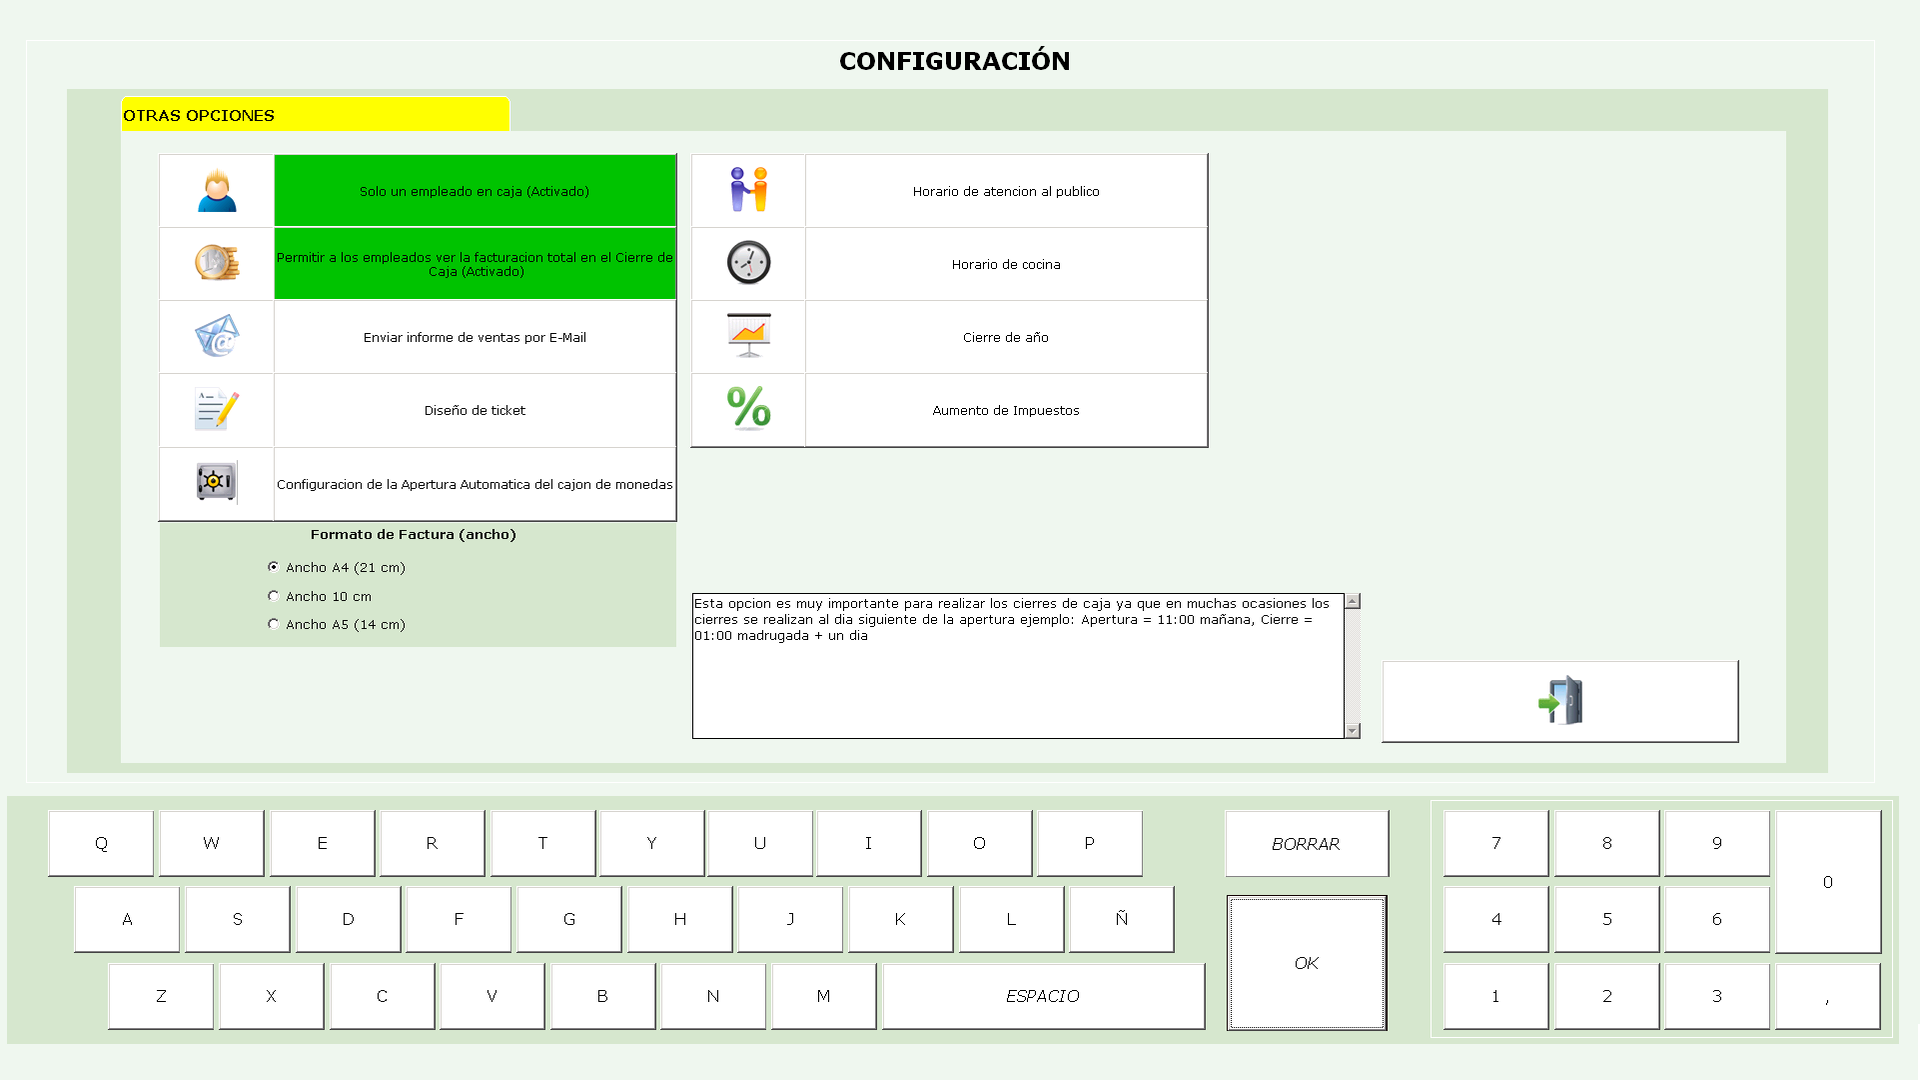1920x1080 pixels.
Task: Toggle Solo un empleado en caja option
Action: (x=475, y=191)
